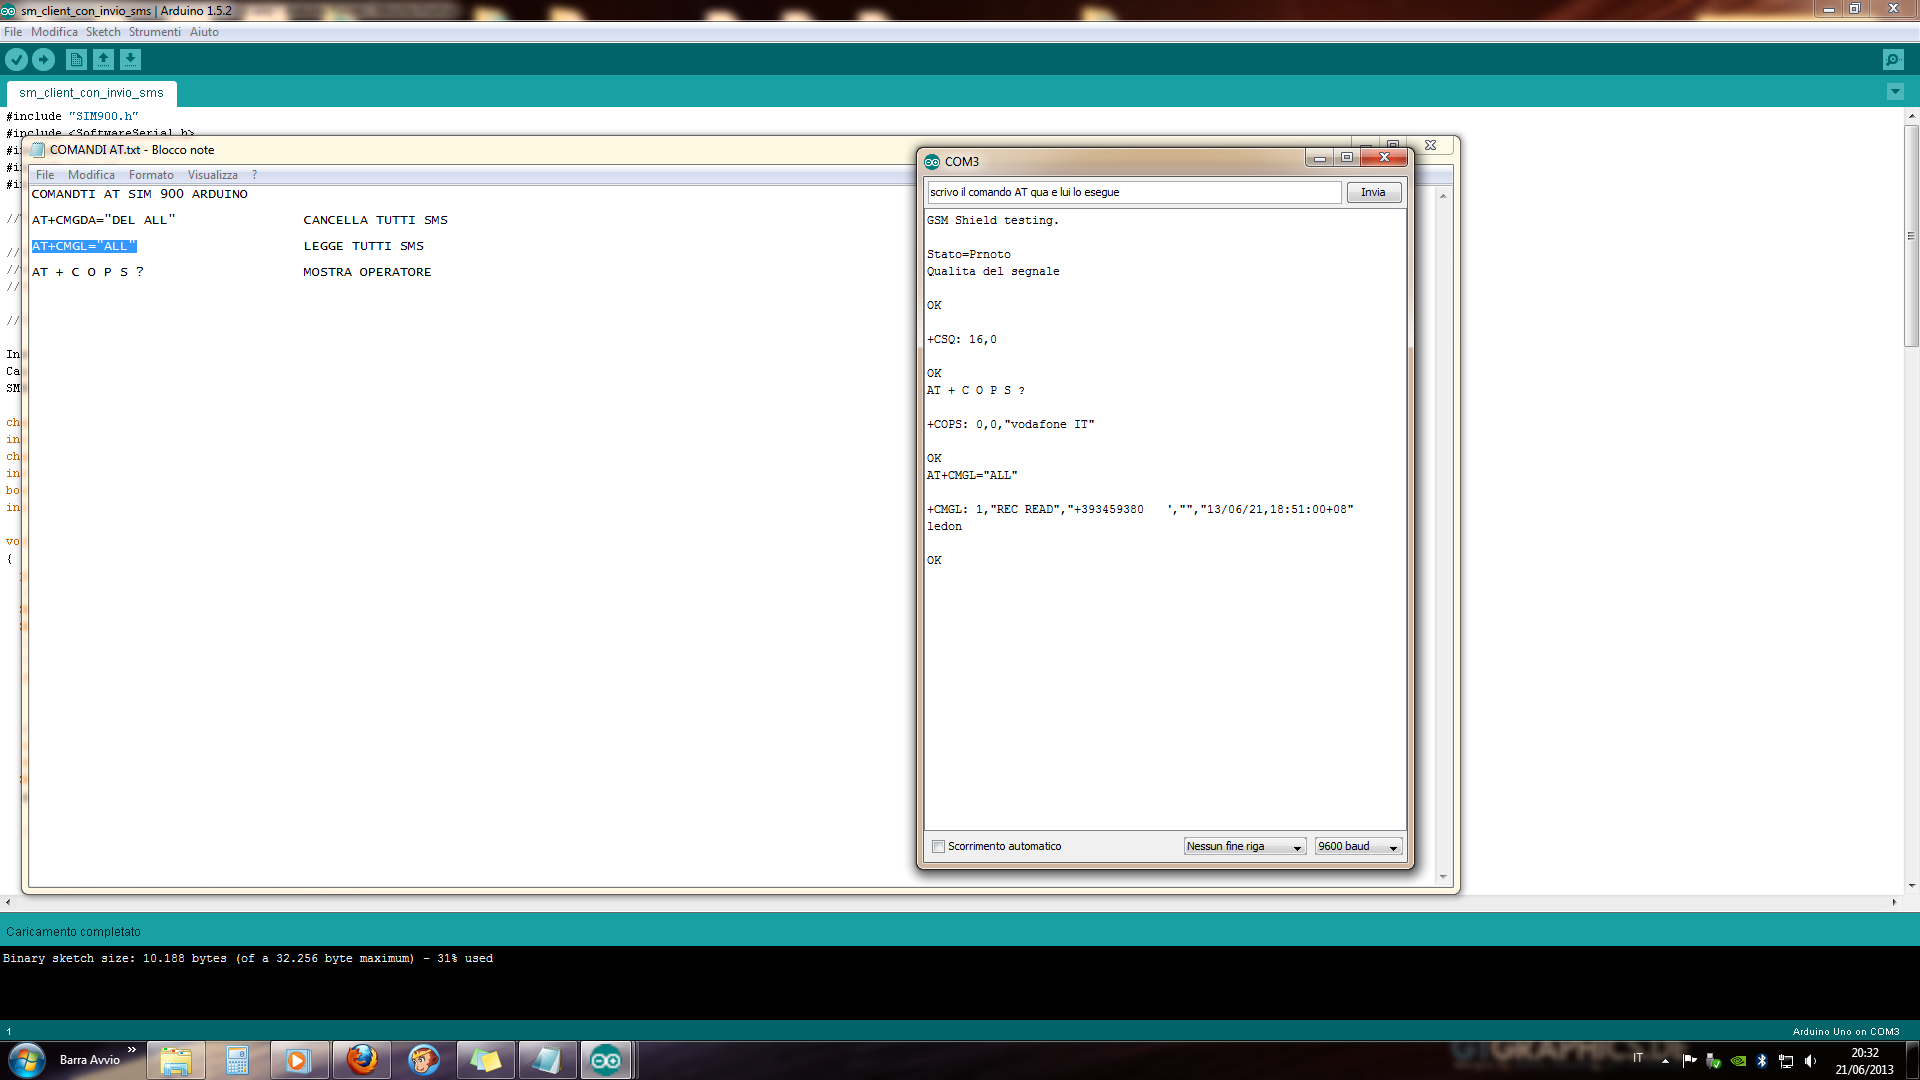Open Serial Monitor magnifier icon
Image resolution: width=1920 pixels, height=1080 pixels.
point(1892,60)
